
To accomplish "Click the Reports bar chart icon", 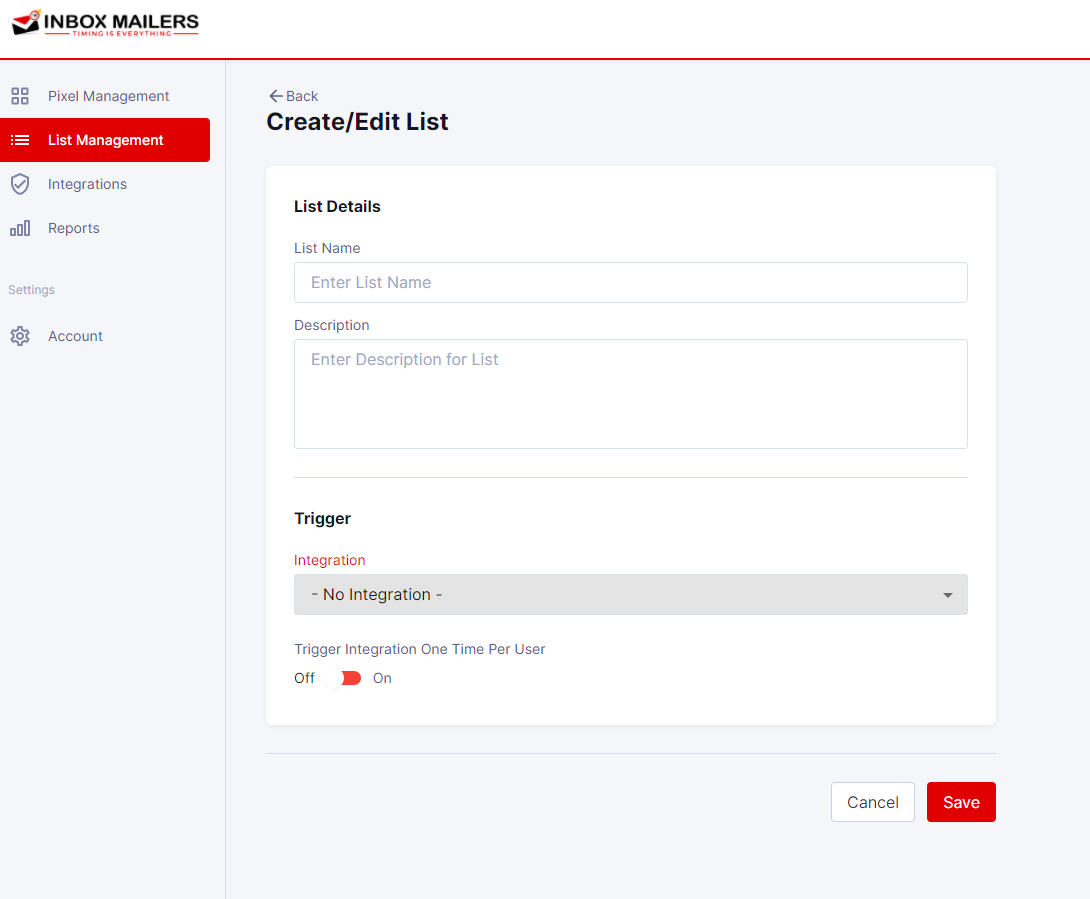I will [20, 228].
